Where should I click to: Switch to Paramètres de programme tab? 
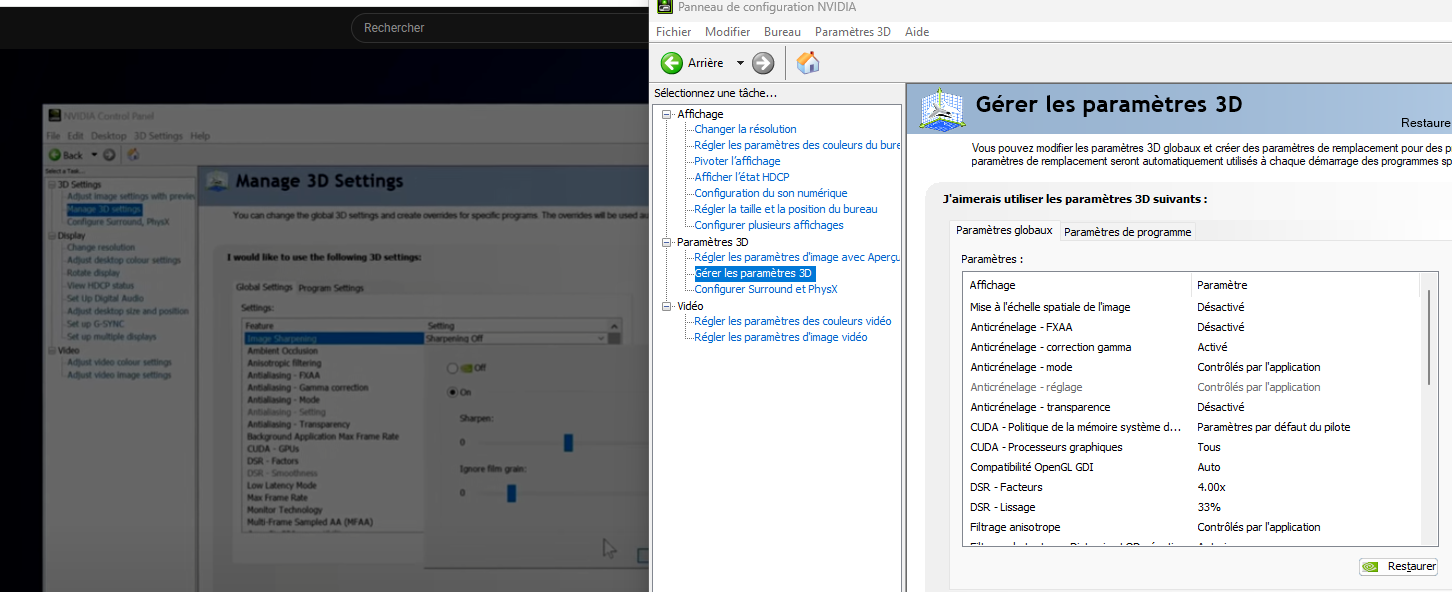pos(1127,232)
